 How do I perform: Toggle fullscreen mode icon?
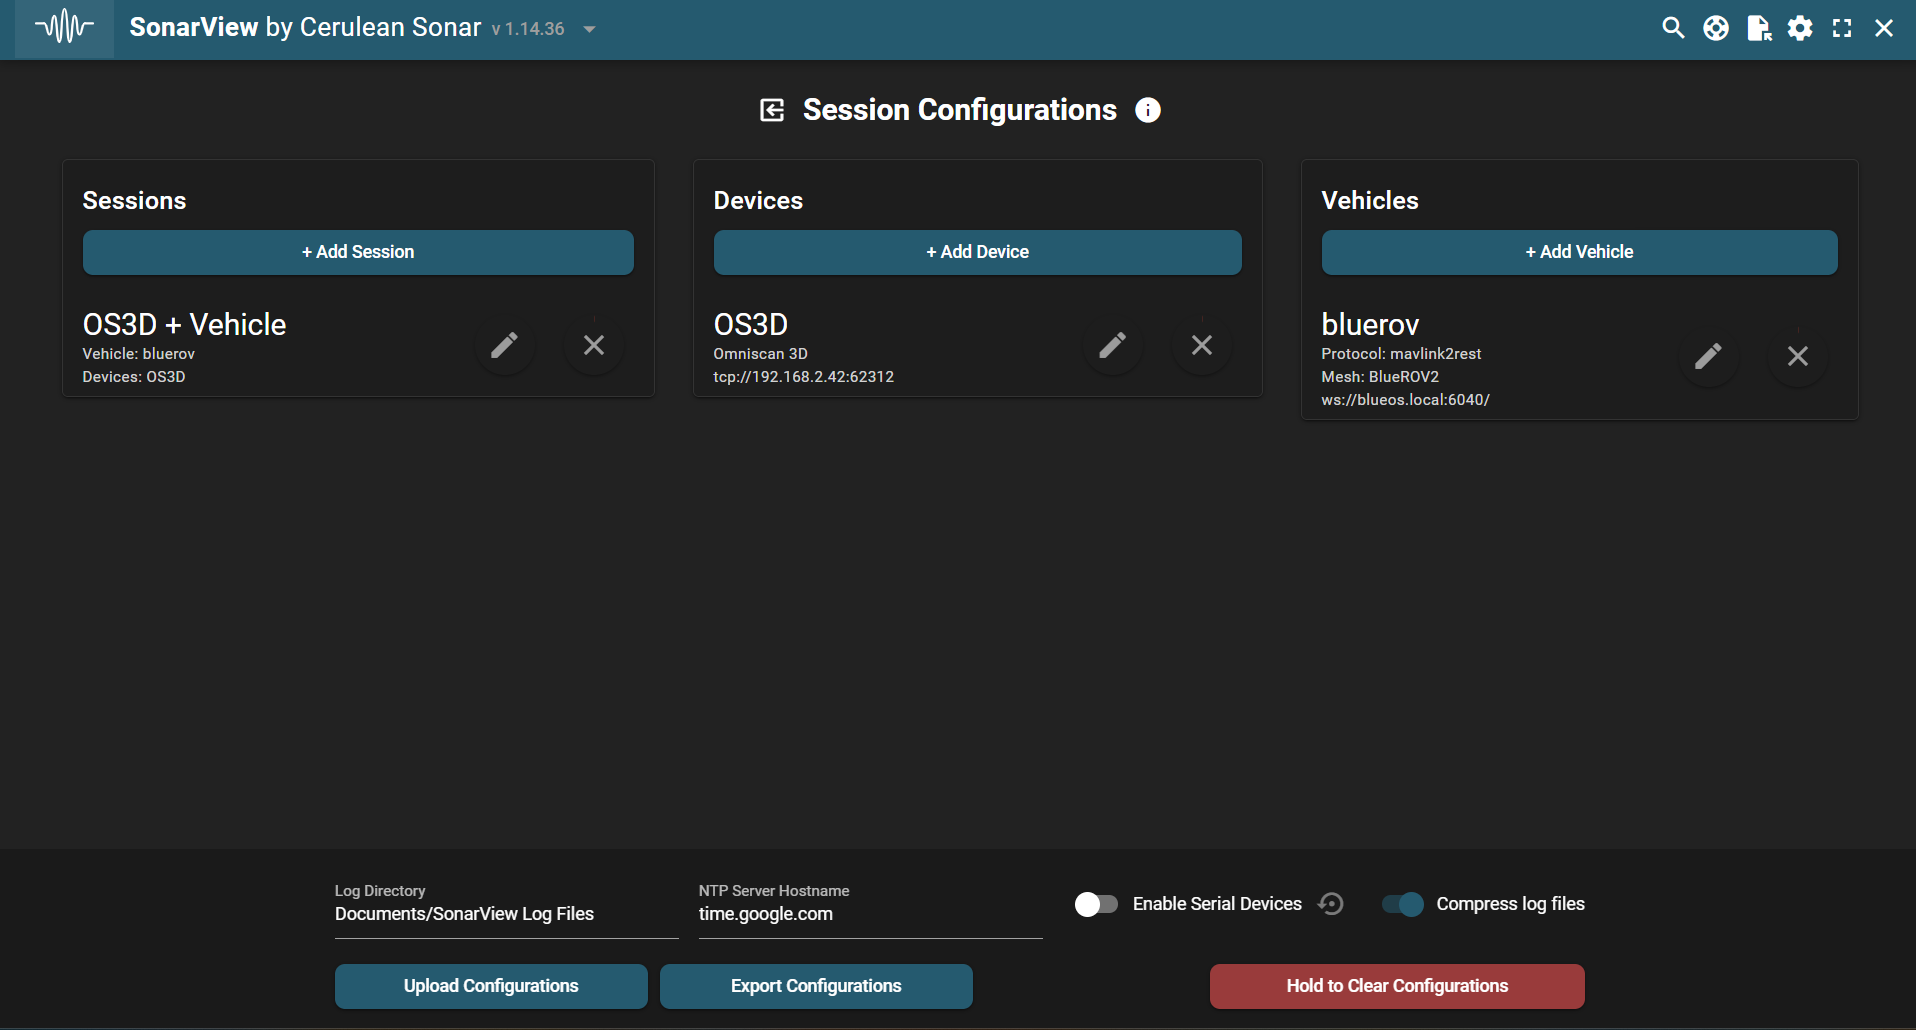[x=1842, y=28]
